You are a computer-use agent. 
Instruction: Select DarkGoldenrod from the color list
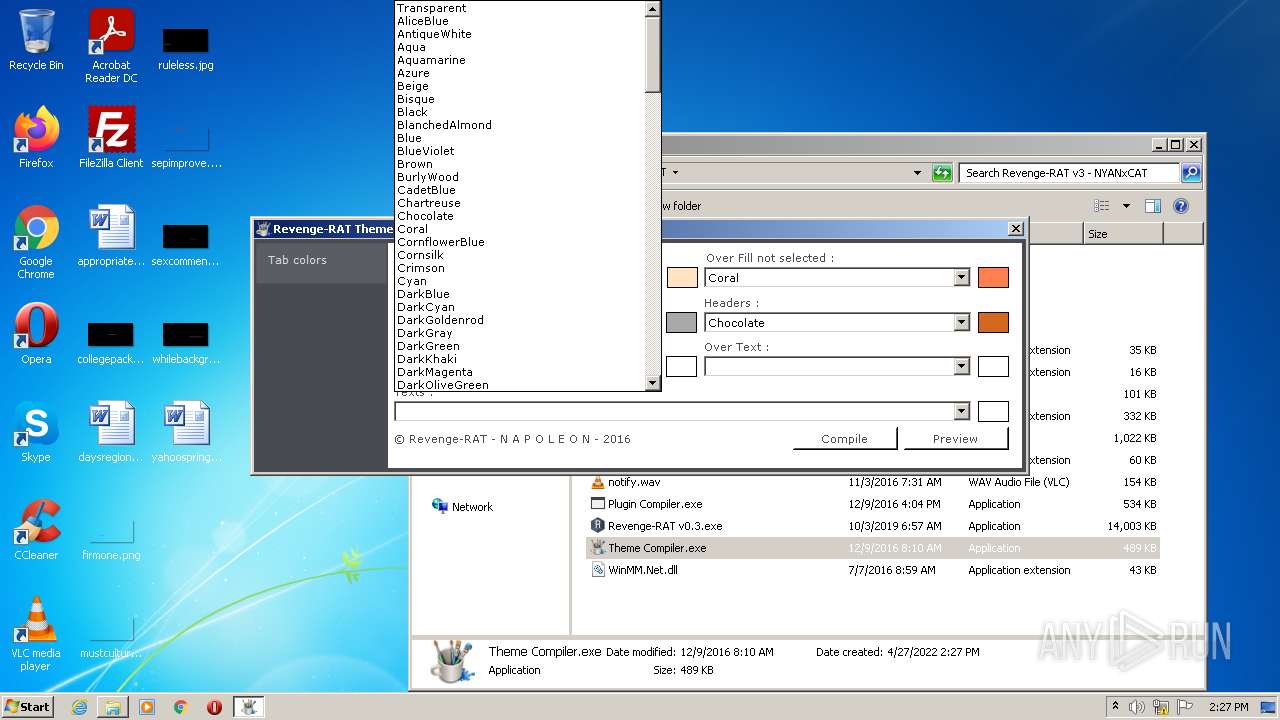(520, 320)
